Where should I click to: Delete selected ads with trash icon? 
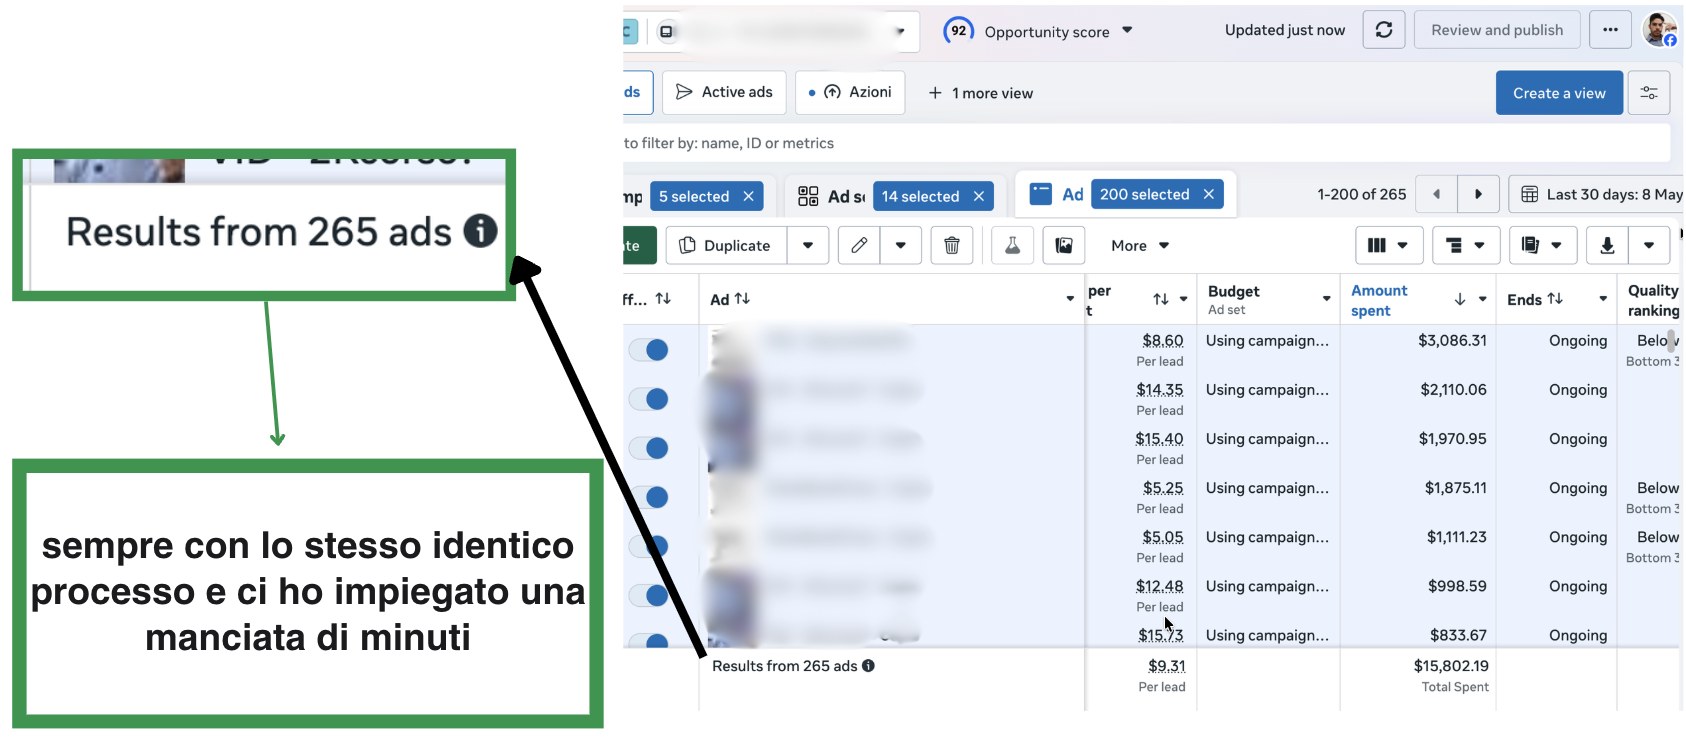[x=952, y=245]
